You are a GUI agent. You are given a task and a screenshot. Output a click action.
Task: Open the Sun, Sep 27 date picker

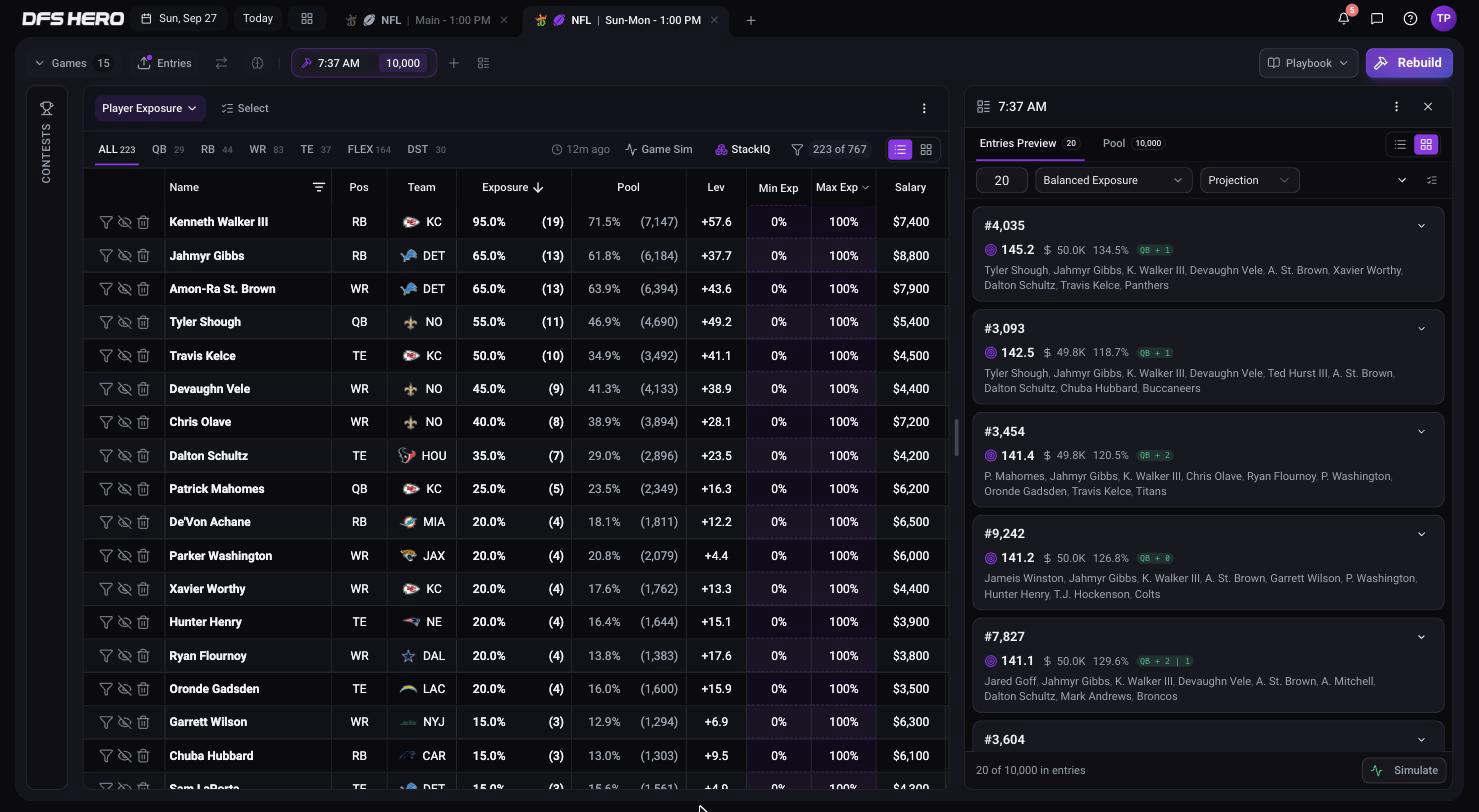[x=179, y=19]
